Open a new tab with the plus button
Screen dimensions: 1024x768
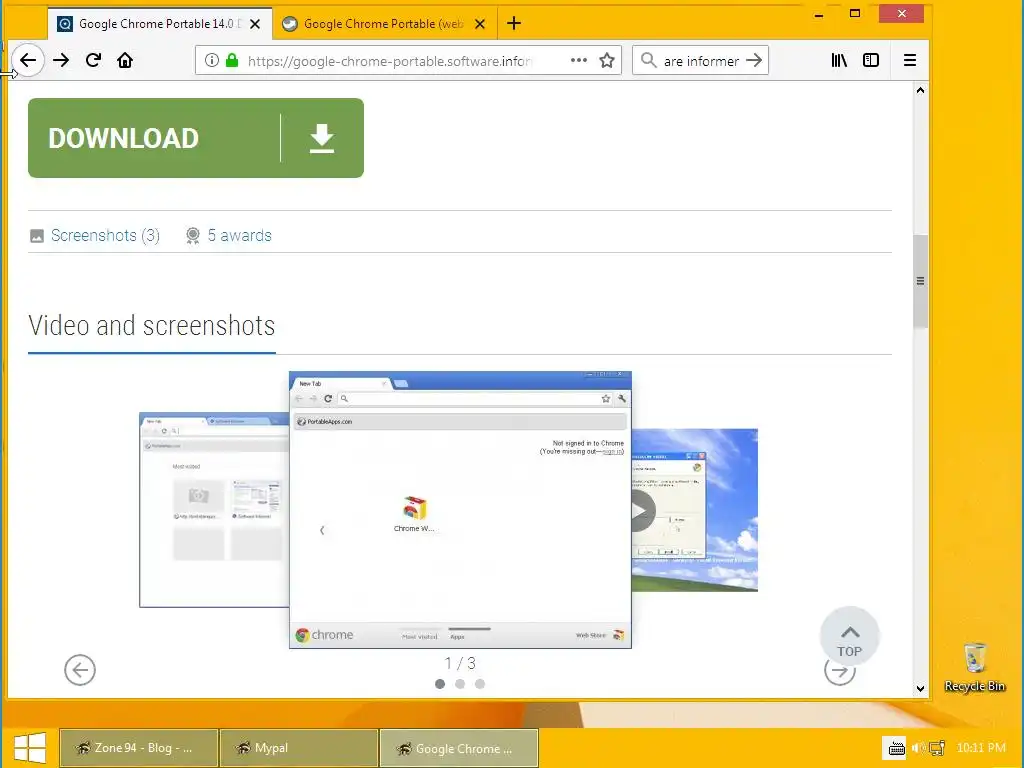click(514, 24)
